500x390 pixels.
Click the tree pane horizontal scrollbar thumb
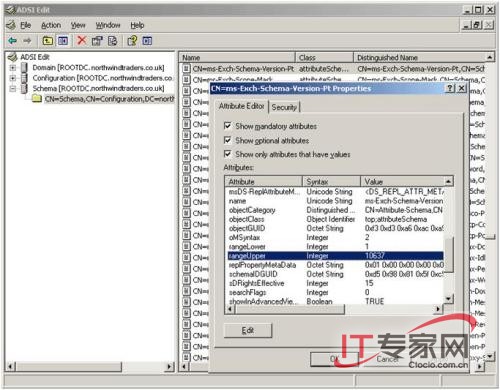(x=69, y=367)
